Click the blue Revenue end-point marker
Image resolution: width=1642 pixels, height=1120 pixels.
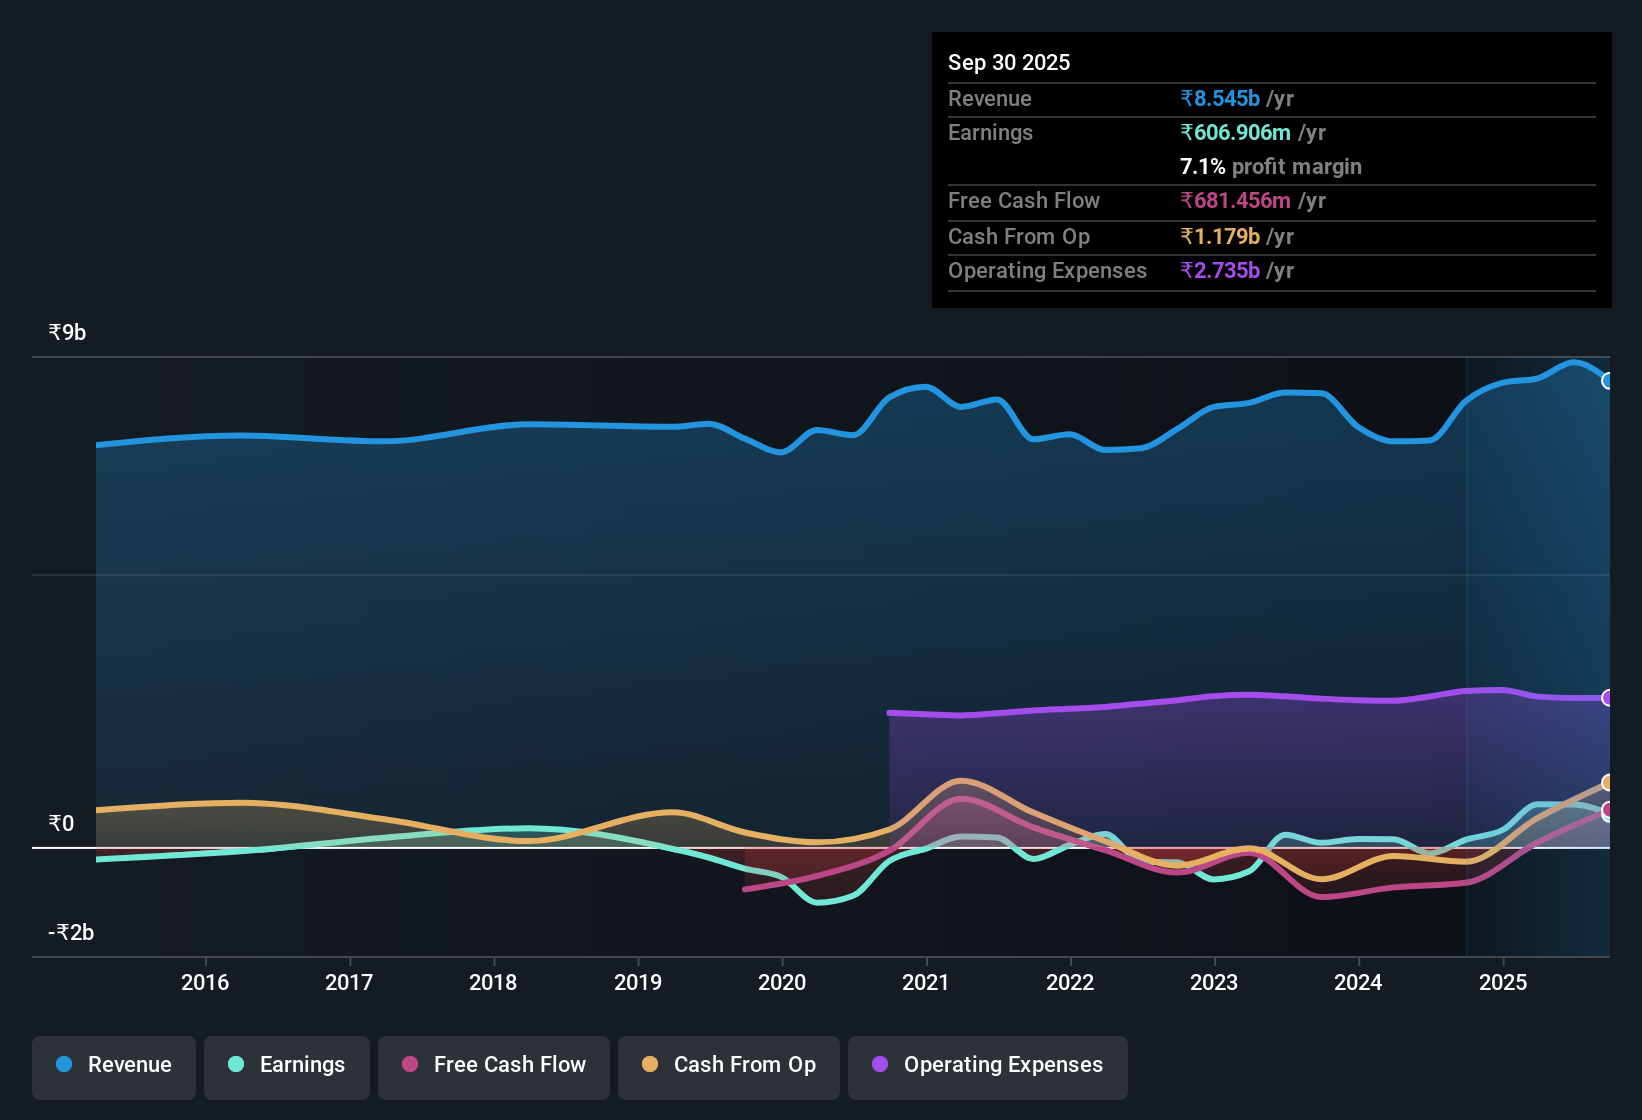coord(1608,381)
